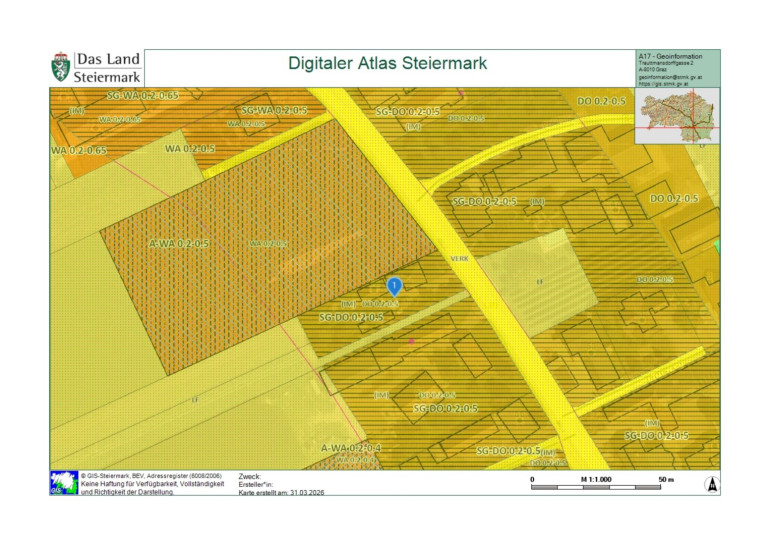
Task: Click the Das Land Steiermark wordmark
Action: click(x=108, y=67)
